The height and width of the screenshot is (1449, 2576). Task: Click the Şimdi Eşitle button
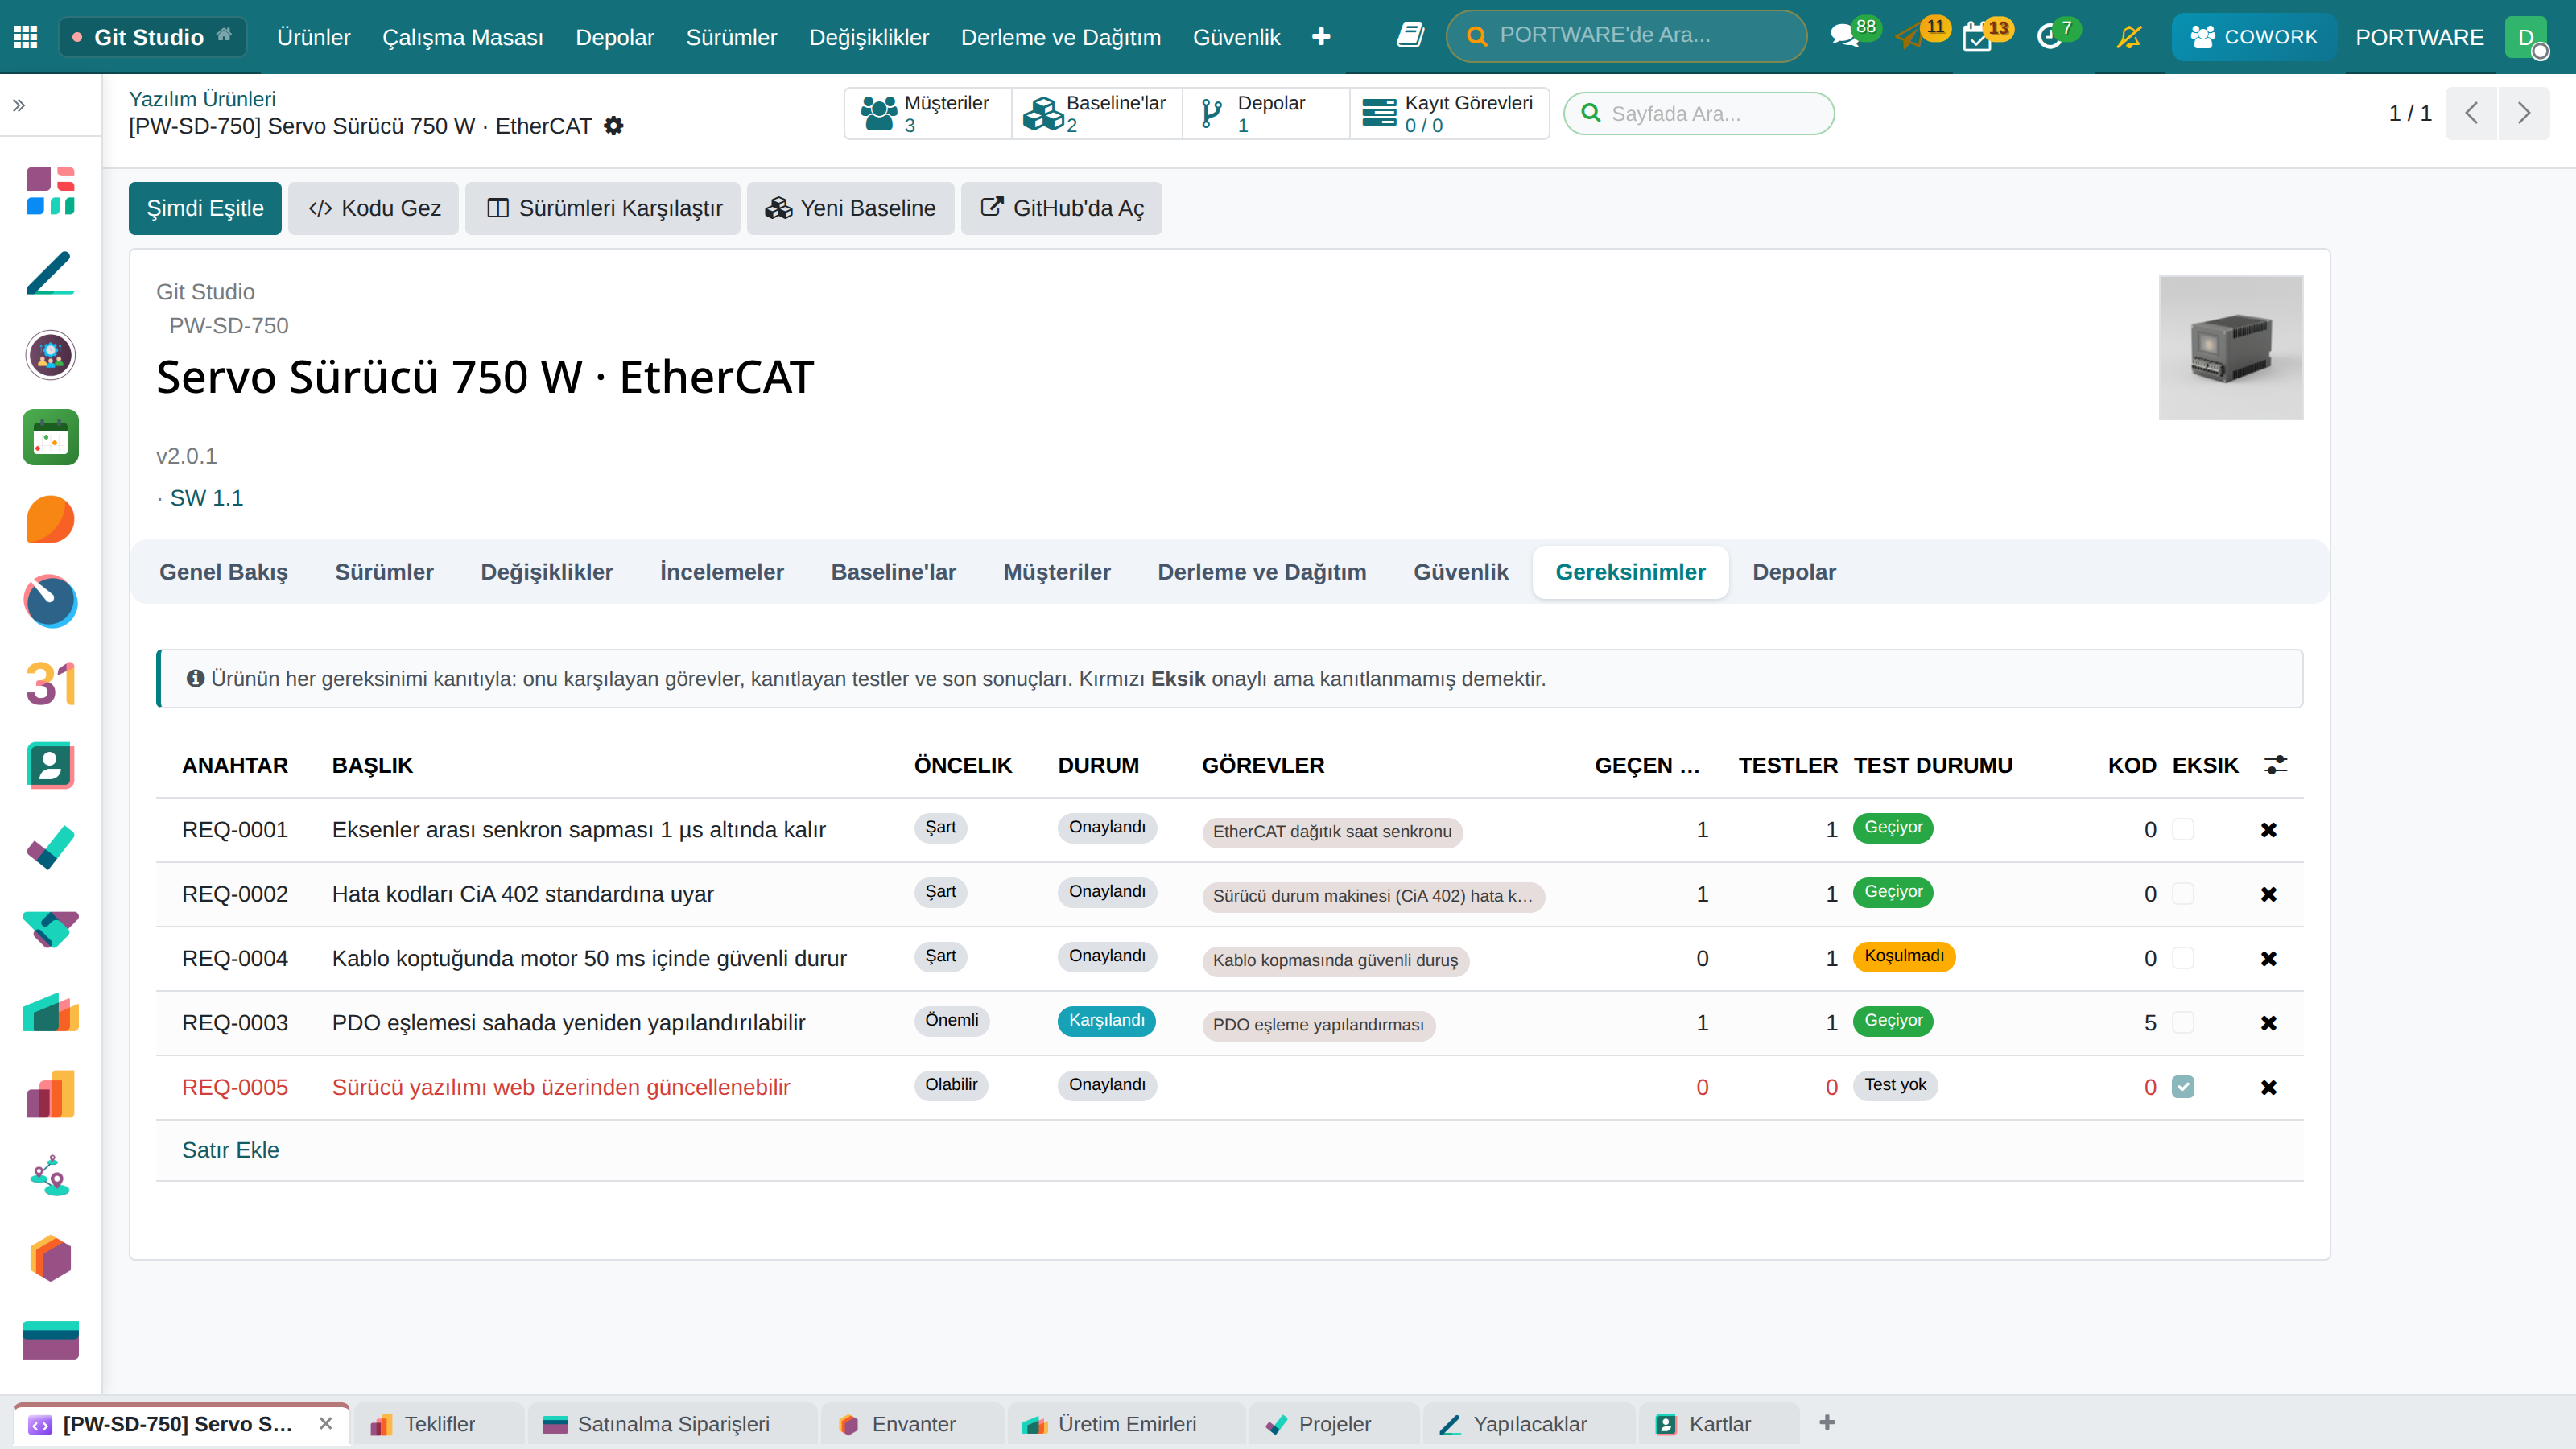coord(205,208)
